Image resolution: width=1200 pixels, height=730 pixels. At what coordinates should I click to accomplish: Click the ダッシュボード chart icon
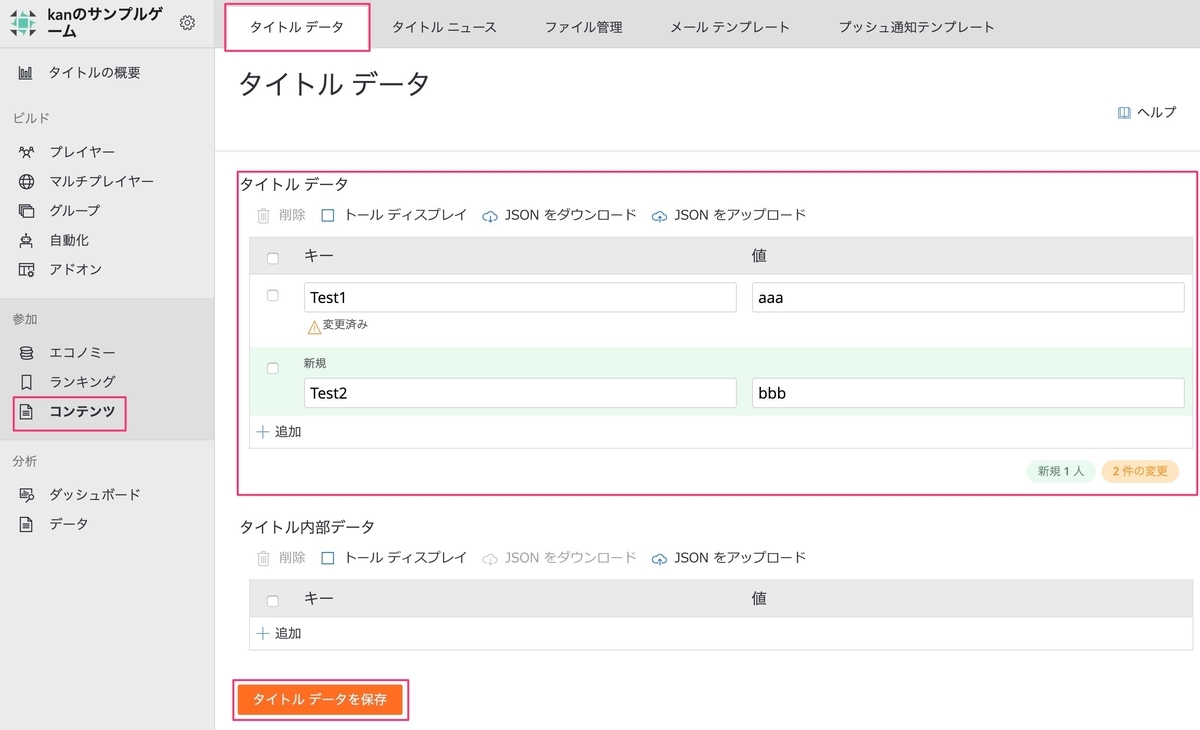click(x=26, y=494)
